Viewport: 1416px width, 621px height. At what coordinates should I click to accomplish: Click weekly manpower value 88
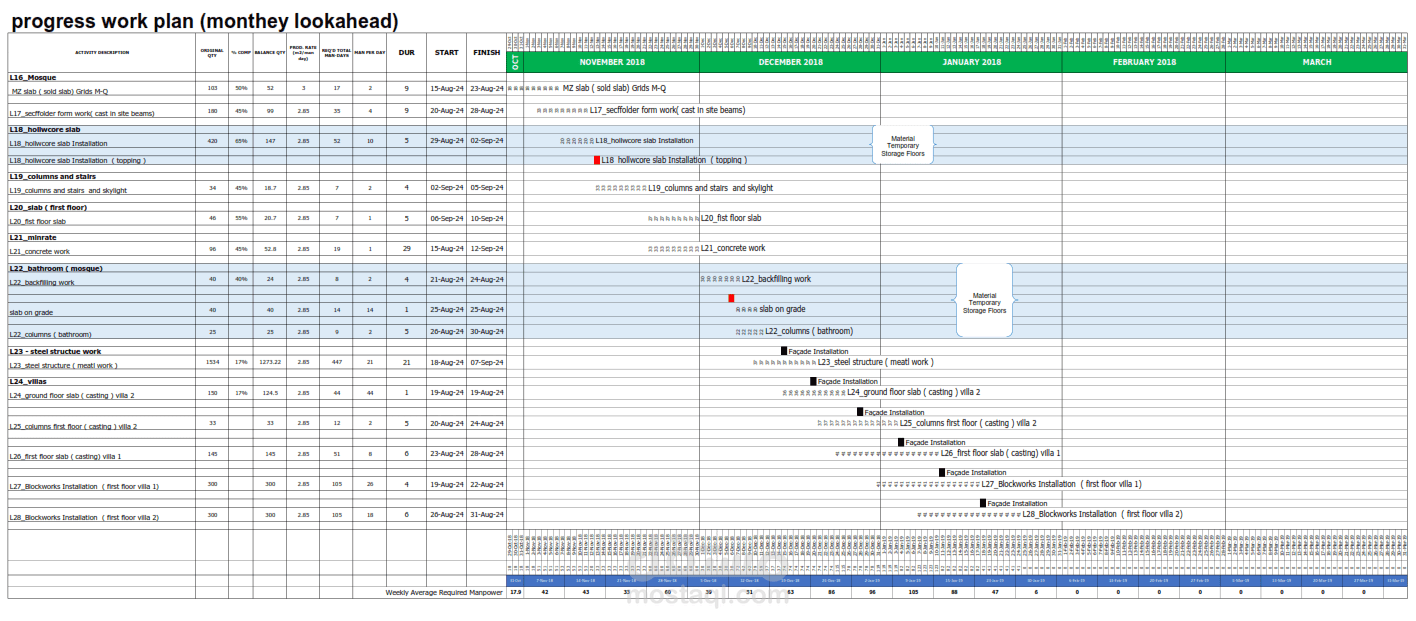click(954, 592)
